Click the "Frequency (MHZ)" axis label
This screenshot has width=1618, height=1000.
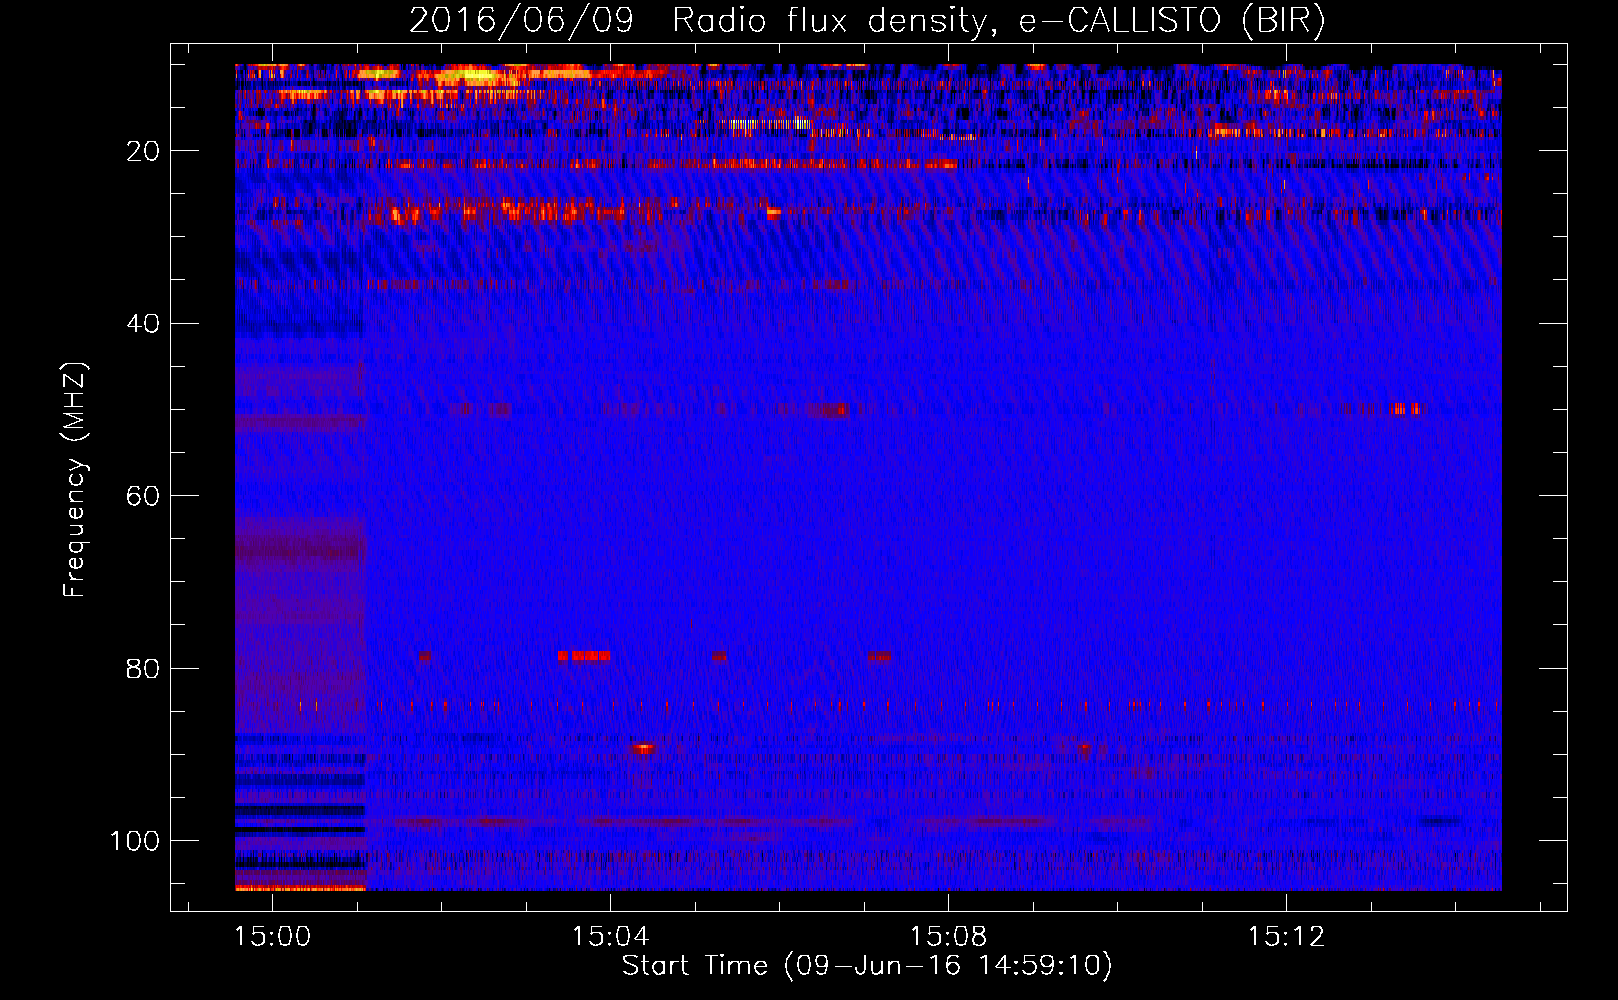pos(75,480)
